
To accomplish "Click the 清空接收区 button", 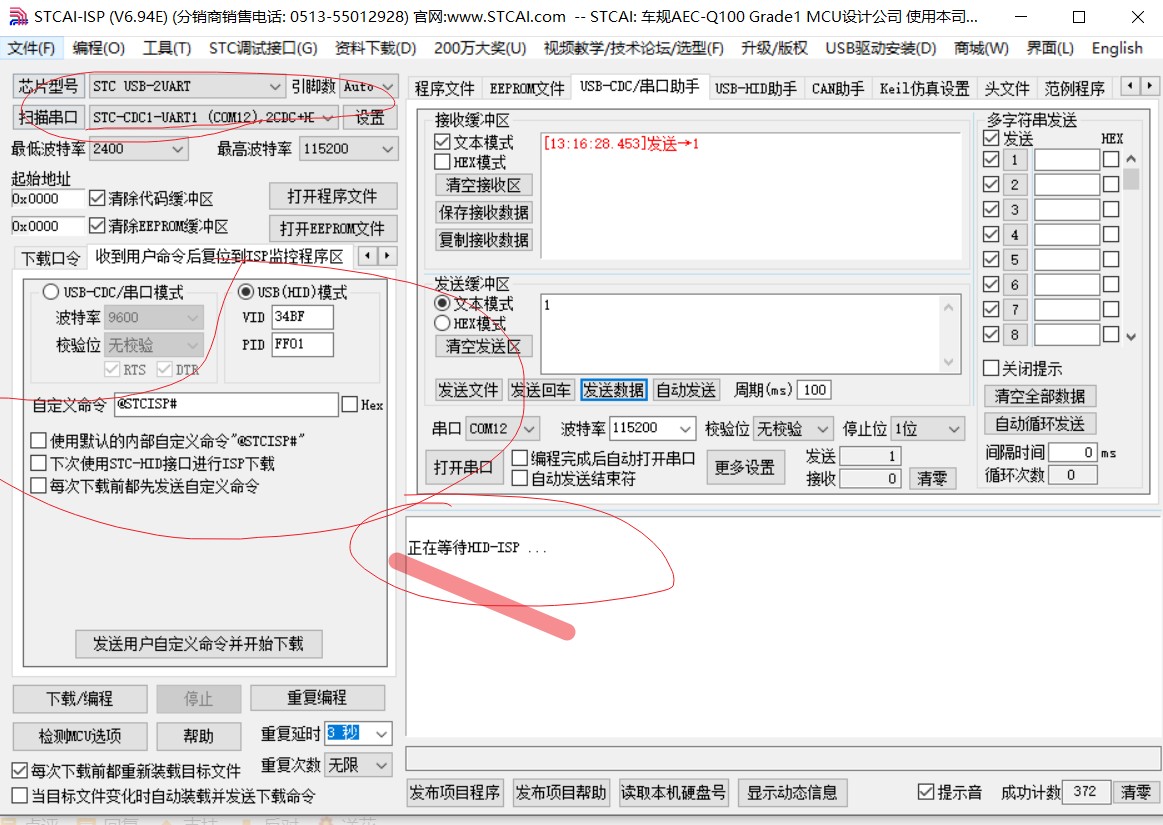I will [x=484, y=185].
